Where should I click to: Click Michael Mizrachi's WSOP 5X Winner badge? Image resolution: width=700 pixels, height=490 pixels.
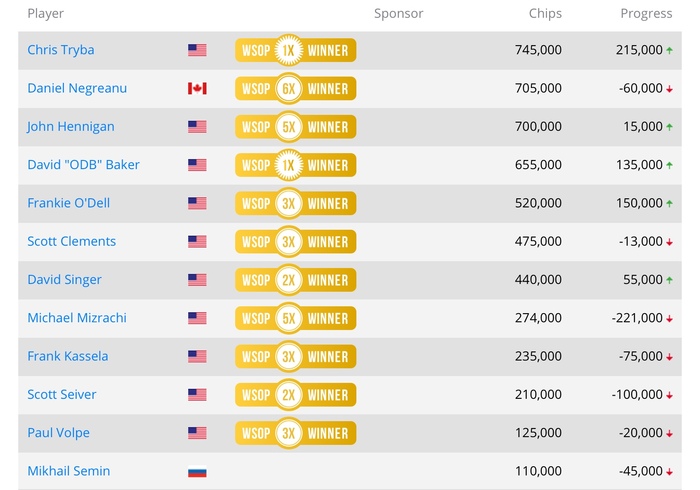click(296, 318)
